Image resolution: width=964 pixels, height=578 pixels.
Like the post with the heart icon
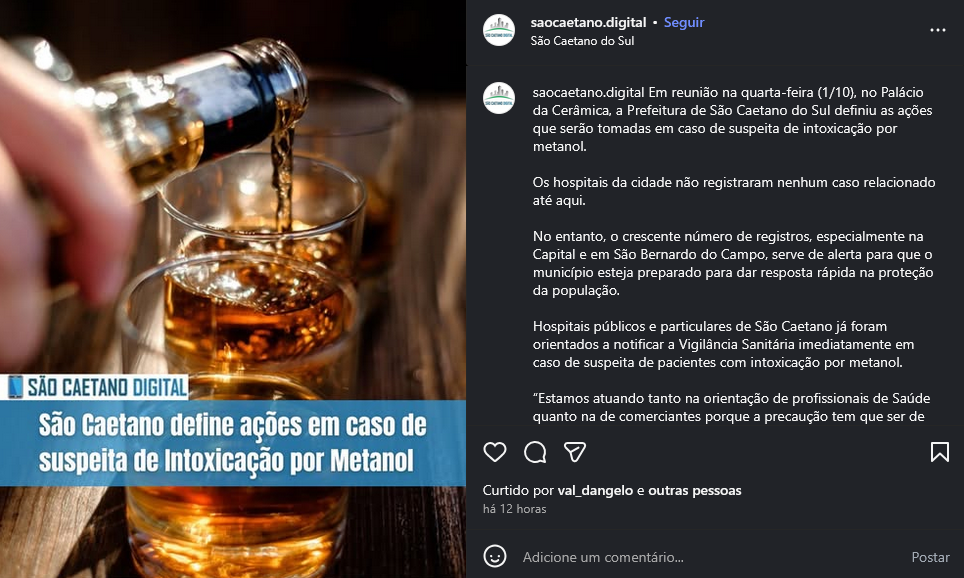point(495,452)
